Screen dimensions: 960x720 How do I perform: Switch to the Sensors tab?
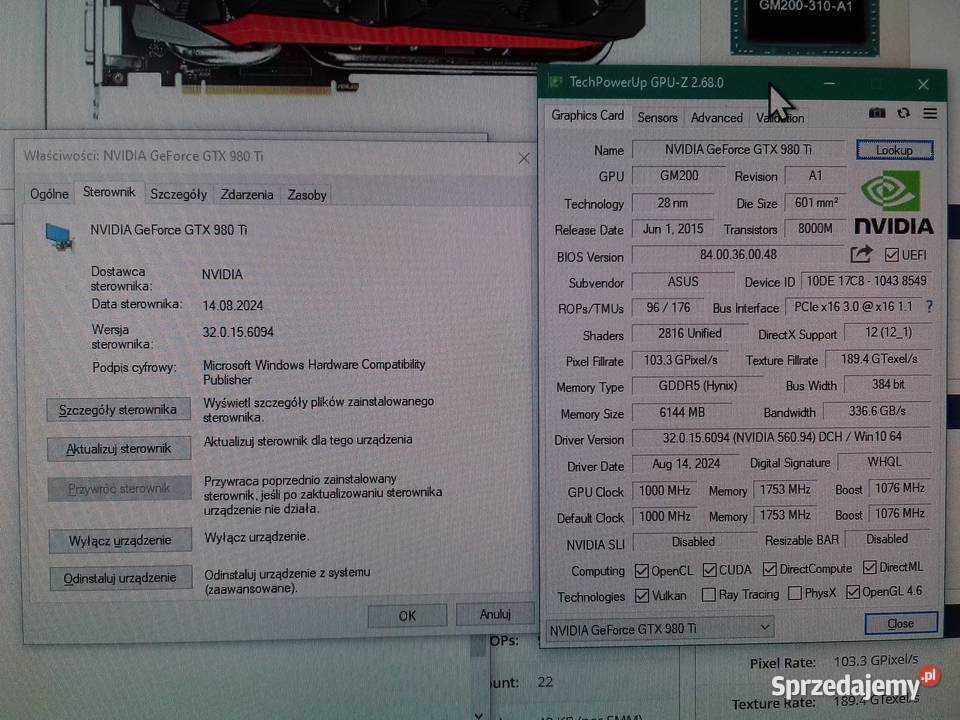(x=657, y=117)
